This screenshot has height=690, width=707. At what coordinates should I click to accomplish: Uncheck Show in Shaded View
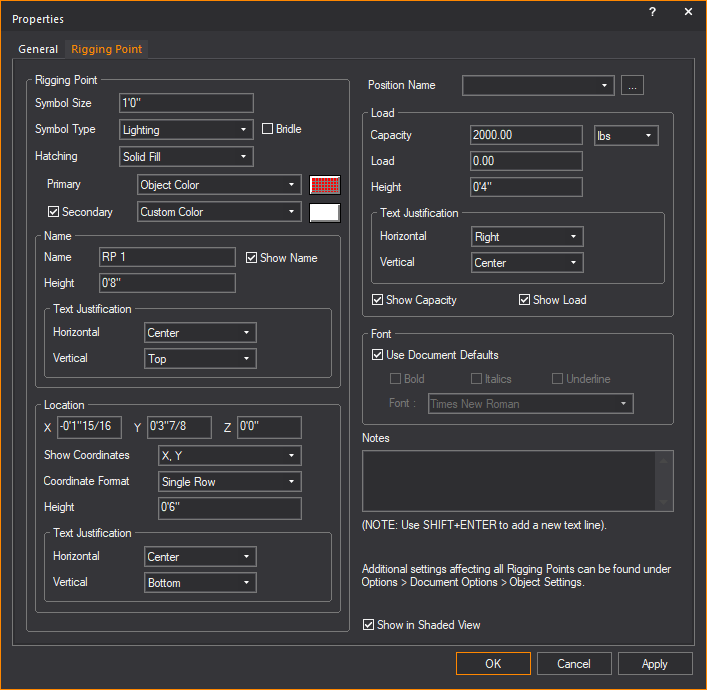(370, 625)
